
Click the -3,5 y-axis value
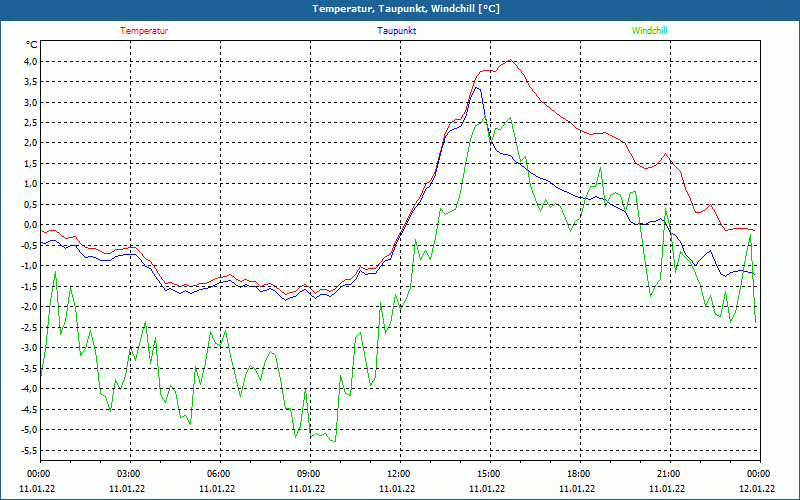[29, 368]
